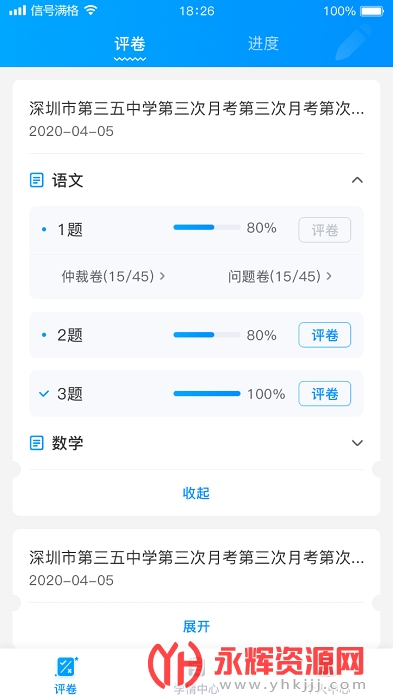The height and width of the screenshot is (700, 393).
Task: Switch to the 进度 tab
Action: click(x=263, y=43)
